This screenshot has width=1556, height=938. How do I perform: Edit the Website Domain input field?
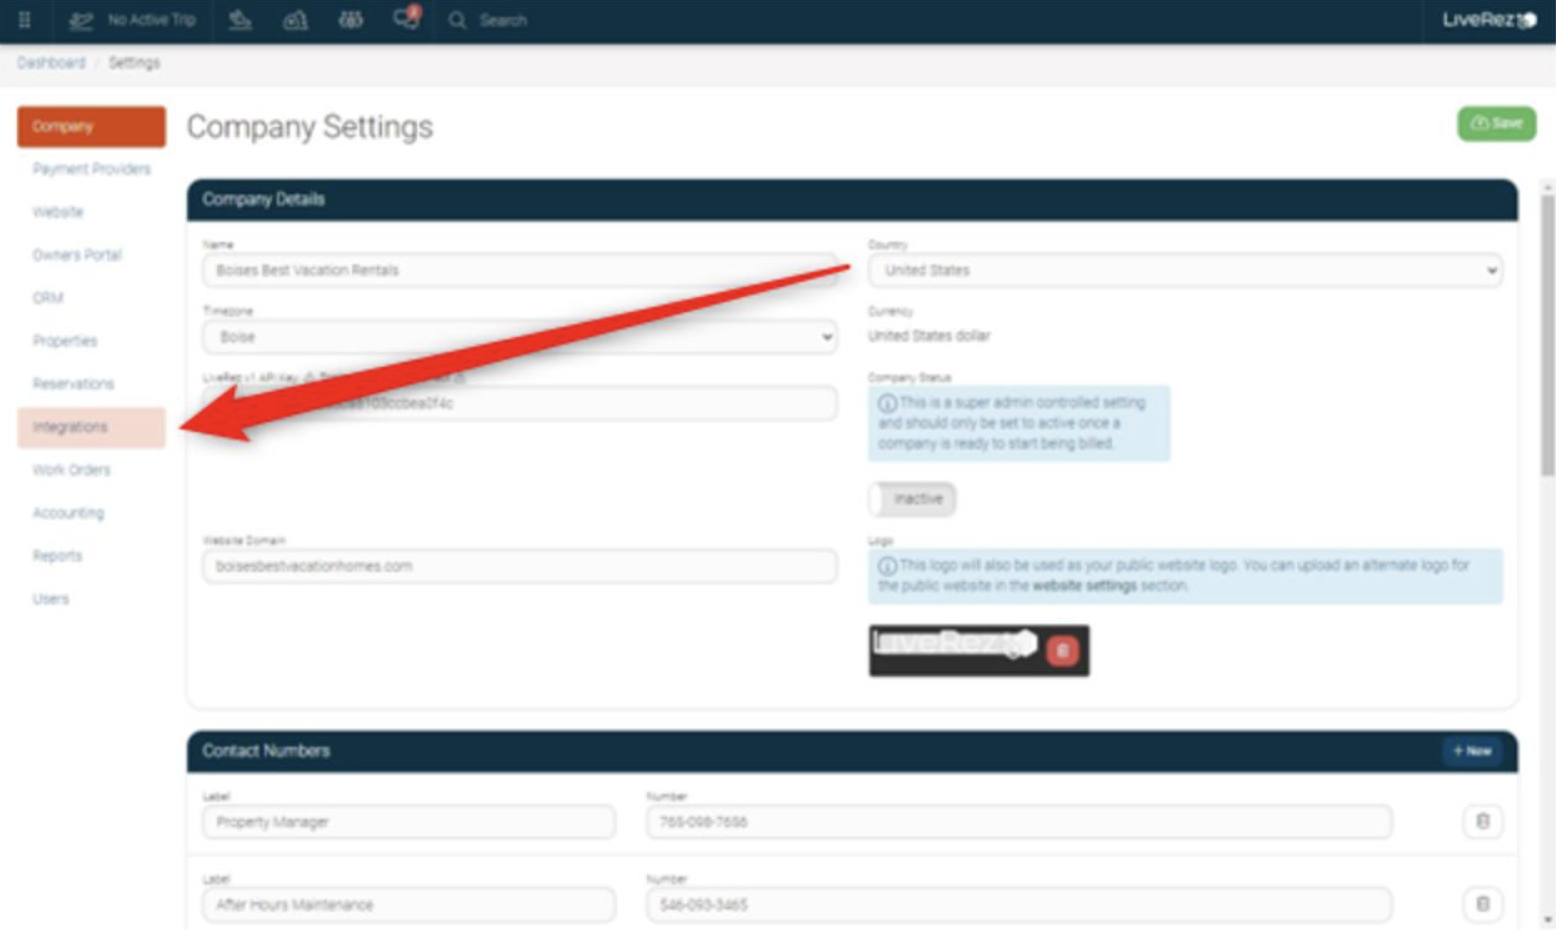point(520,566)
